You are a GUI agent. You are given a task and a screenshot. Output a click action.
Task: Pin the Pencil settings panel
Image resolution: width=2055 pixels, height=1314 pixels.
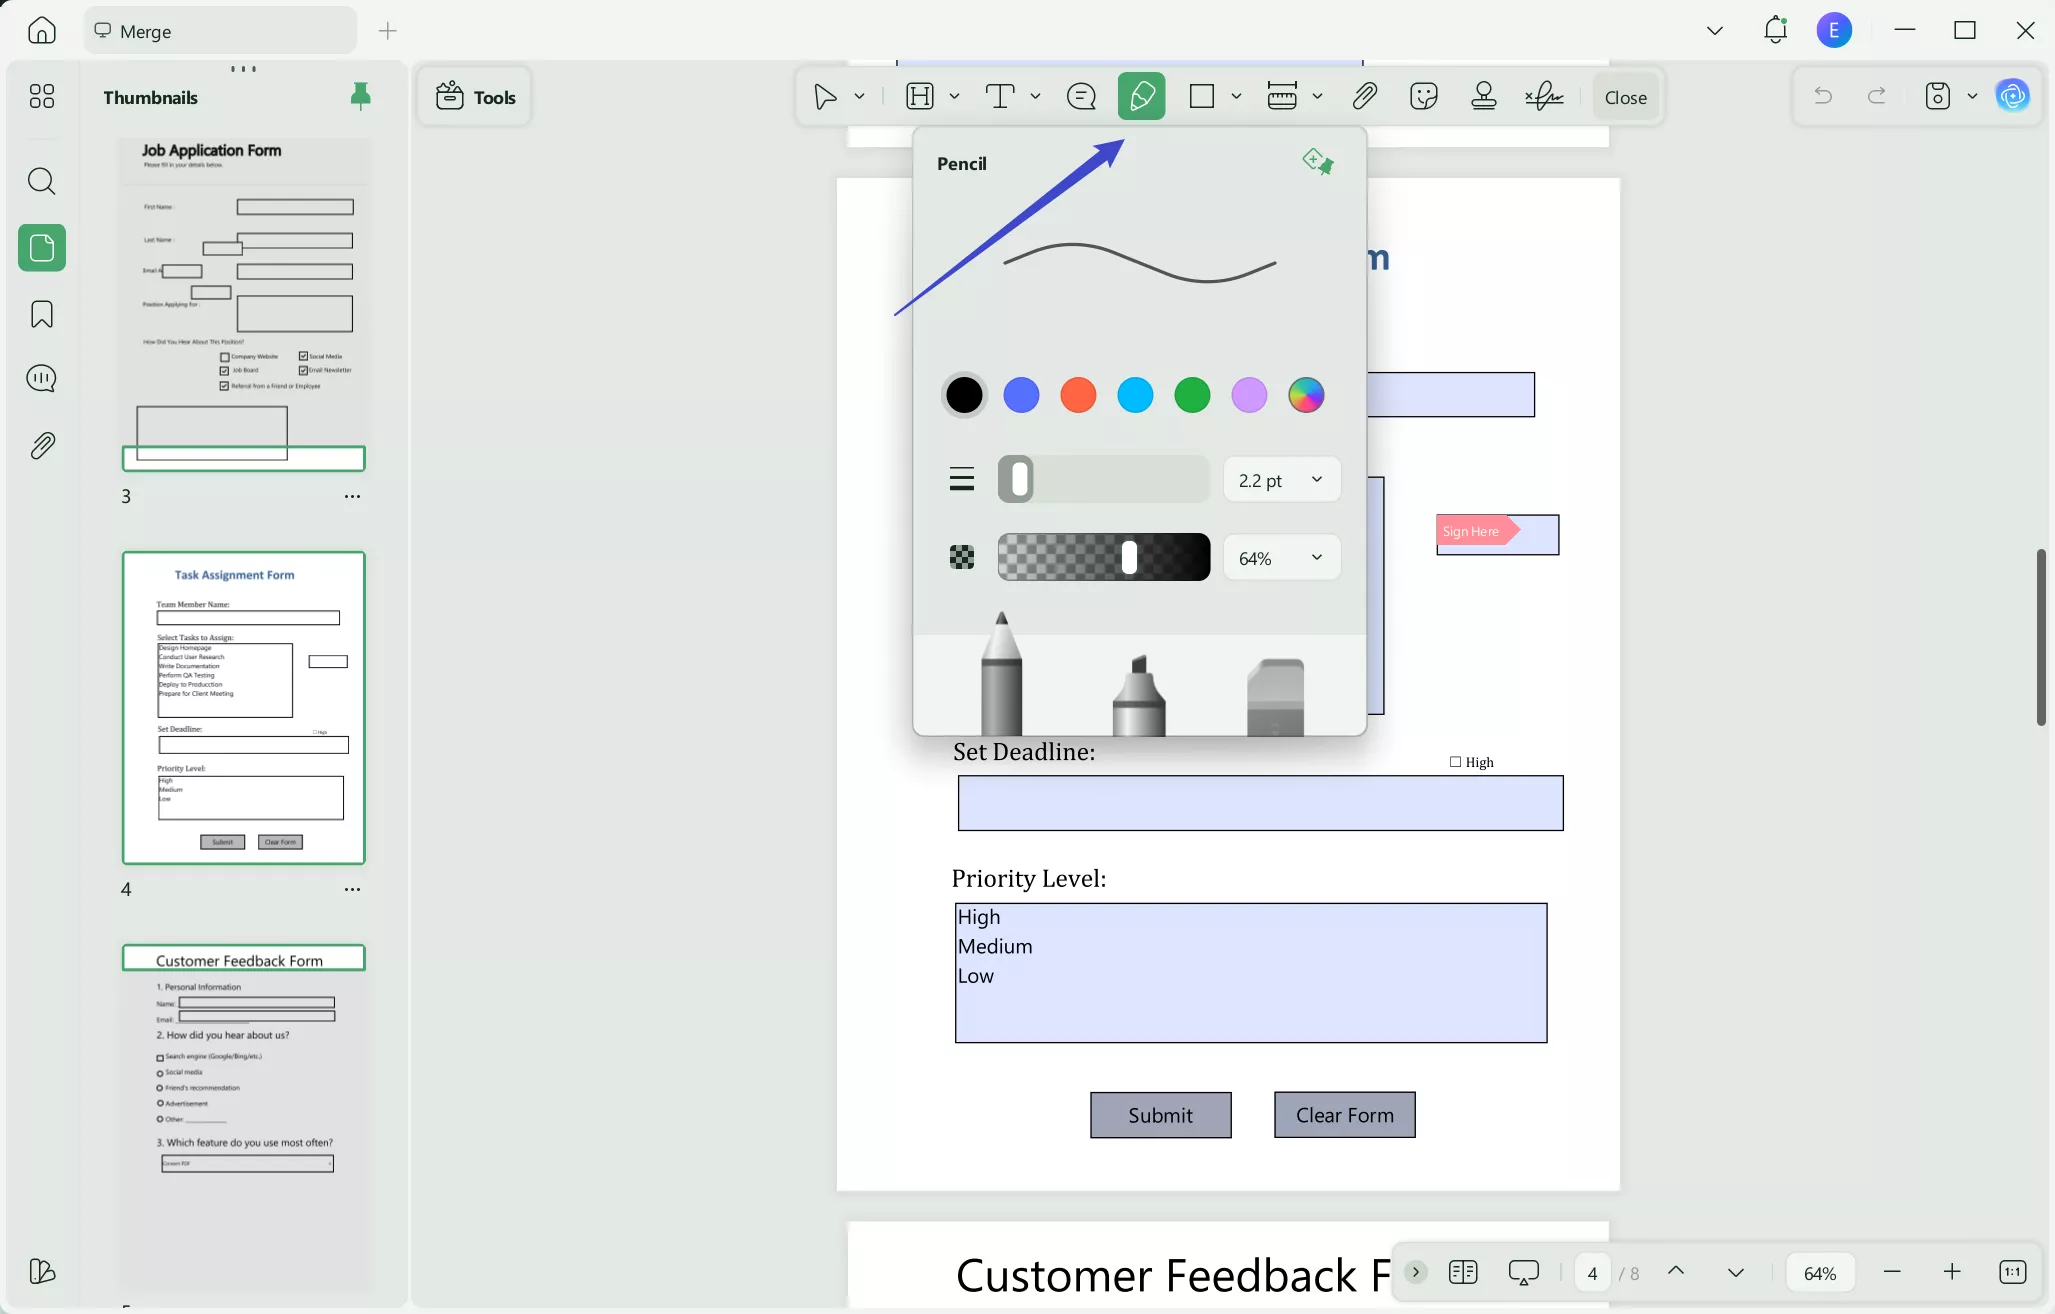point(1318,161)
